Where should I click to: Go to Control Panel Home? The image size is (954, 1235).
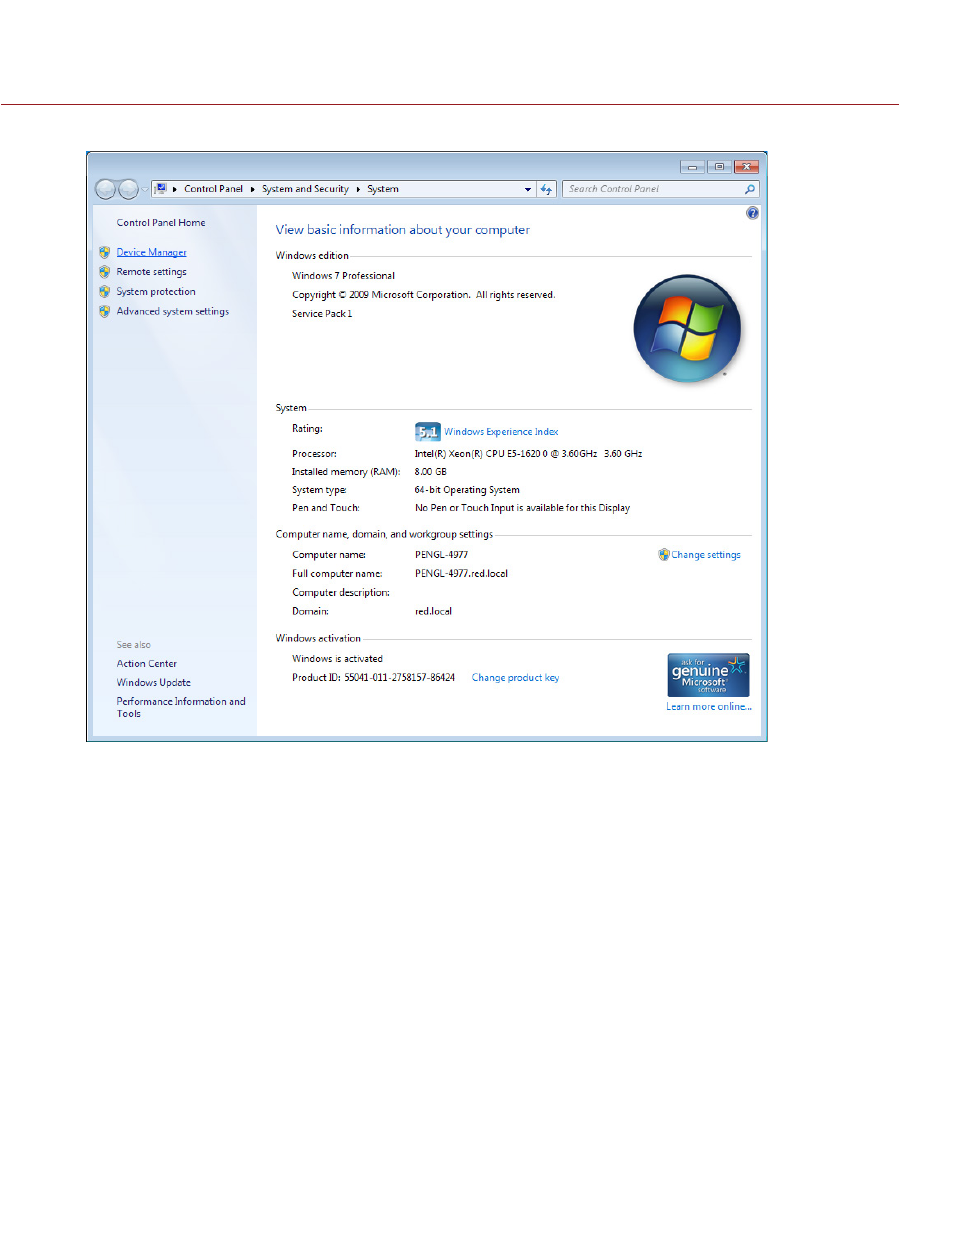point(161,223)
